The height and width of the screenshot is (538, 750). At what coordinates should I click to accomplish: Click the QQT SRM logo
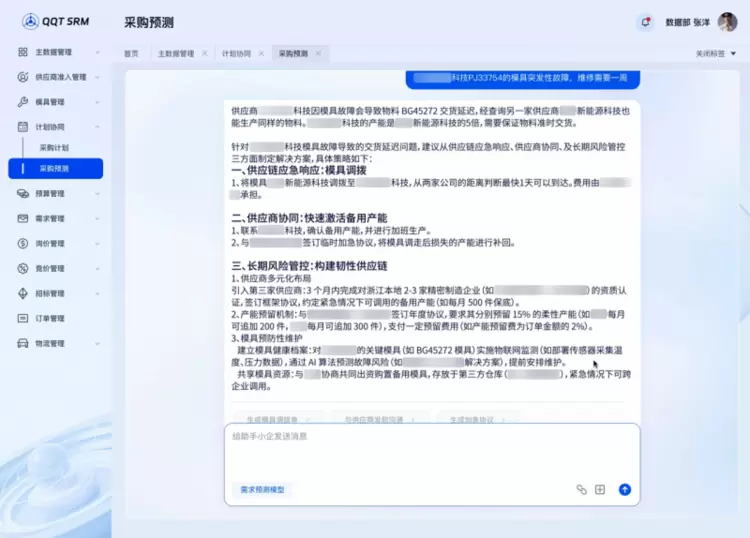60,21
